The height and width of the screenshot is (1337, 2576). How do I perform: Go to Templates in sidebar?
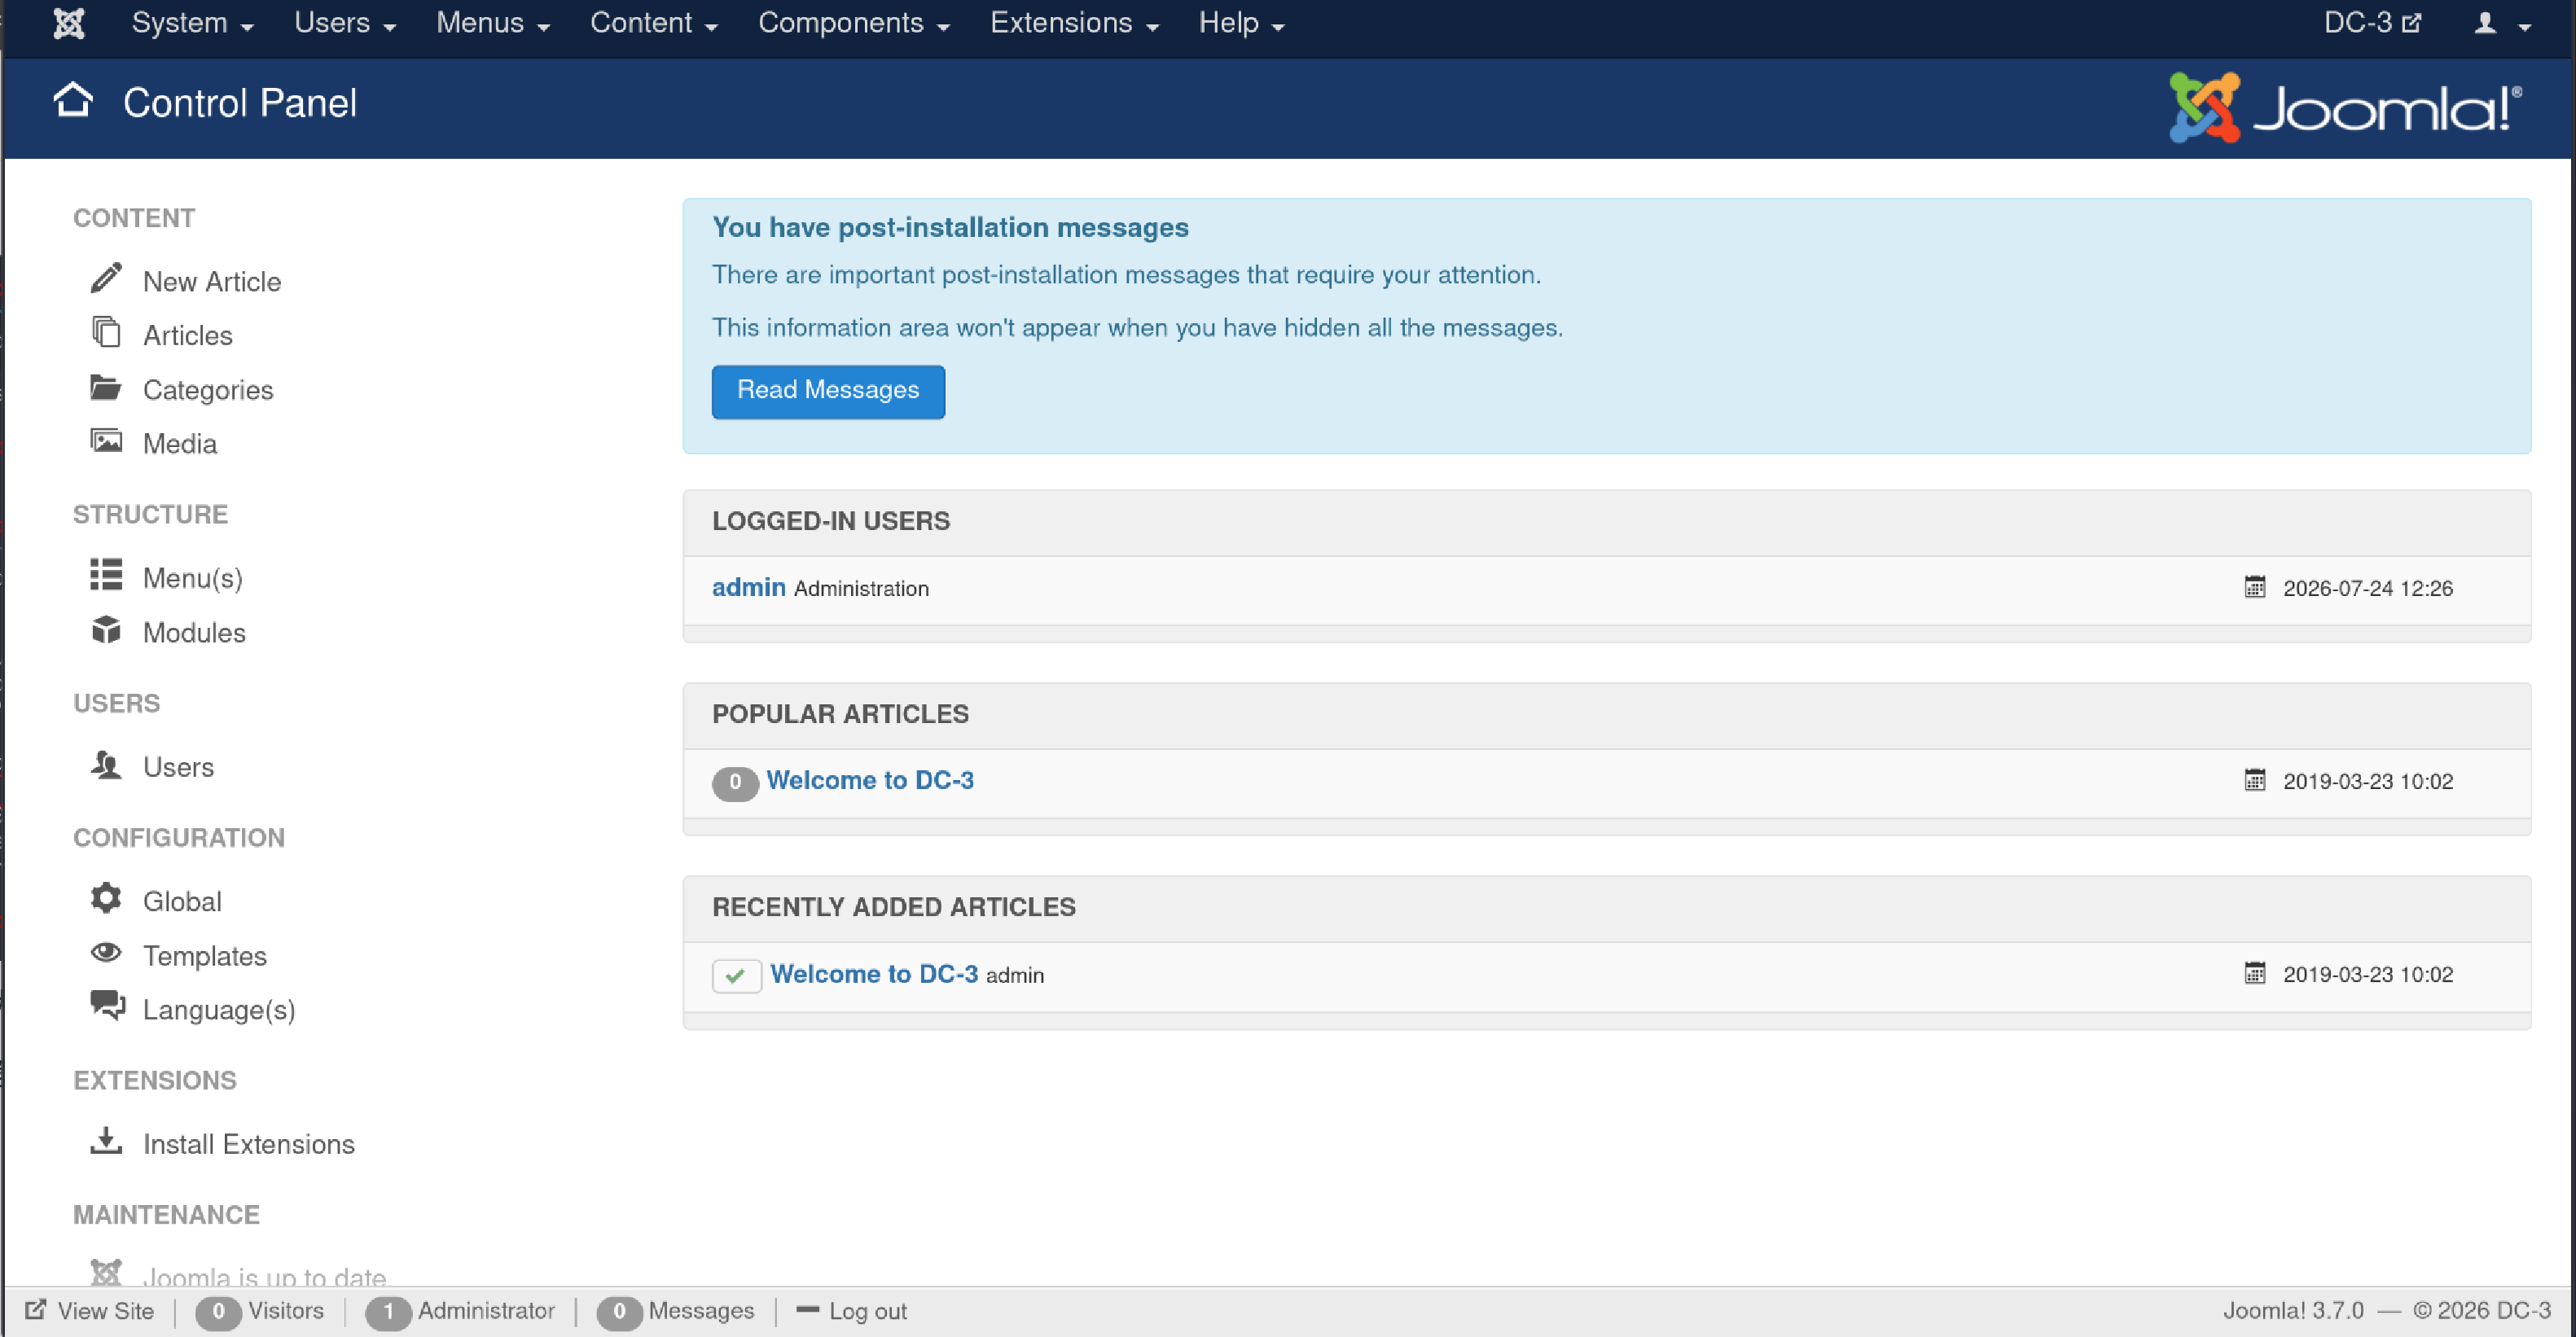(x=205, y=956)
